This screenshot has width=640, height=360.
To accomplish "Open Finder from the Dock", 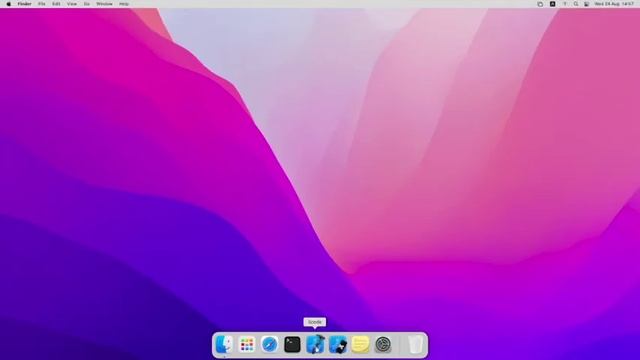I will coord(224,344).
